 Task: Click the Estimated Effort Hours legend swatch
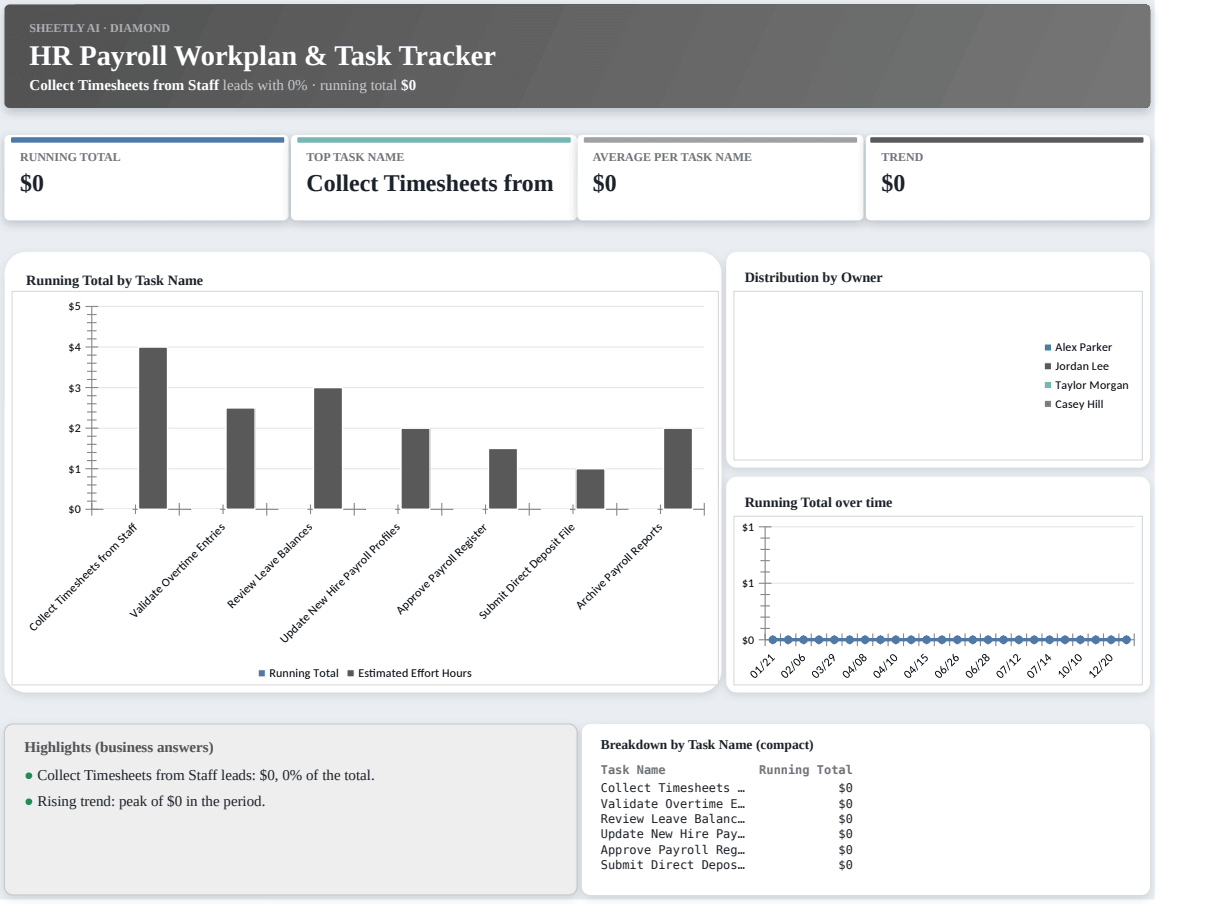[x=350, y=674]
